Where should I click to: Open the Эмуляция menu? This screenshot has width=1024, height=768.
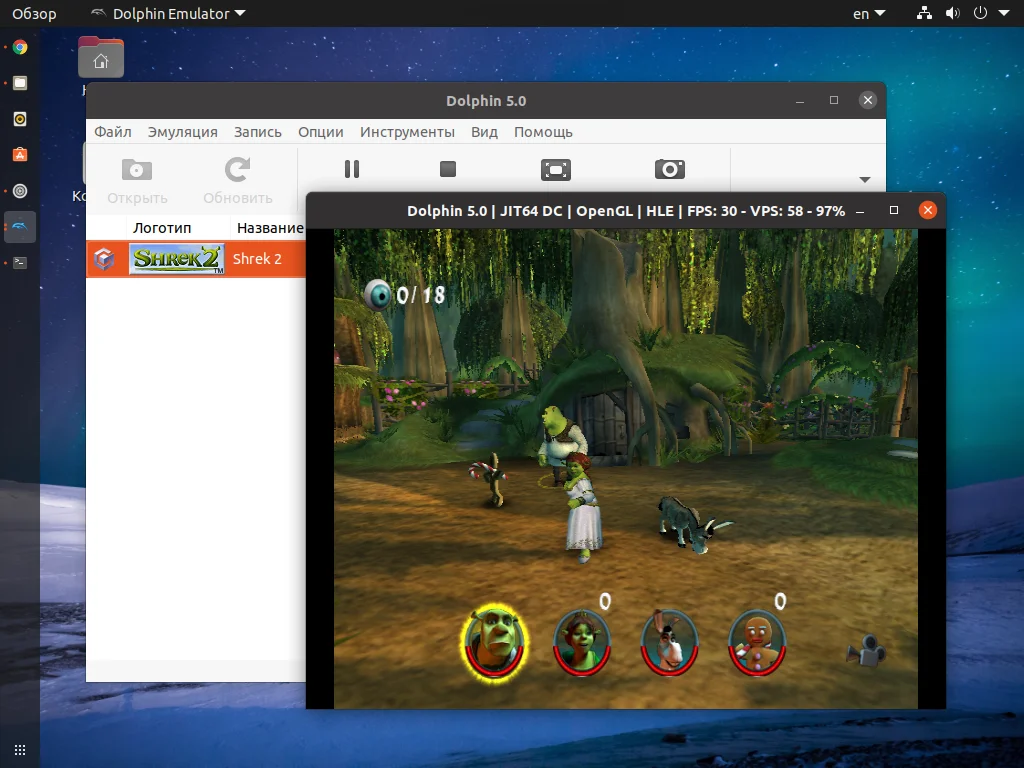coord(183,132)
